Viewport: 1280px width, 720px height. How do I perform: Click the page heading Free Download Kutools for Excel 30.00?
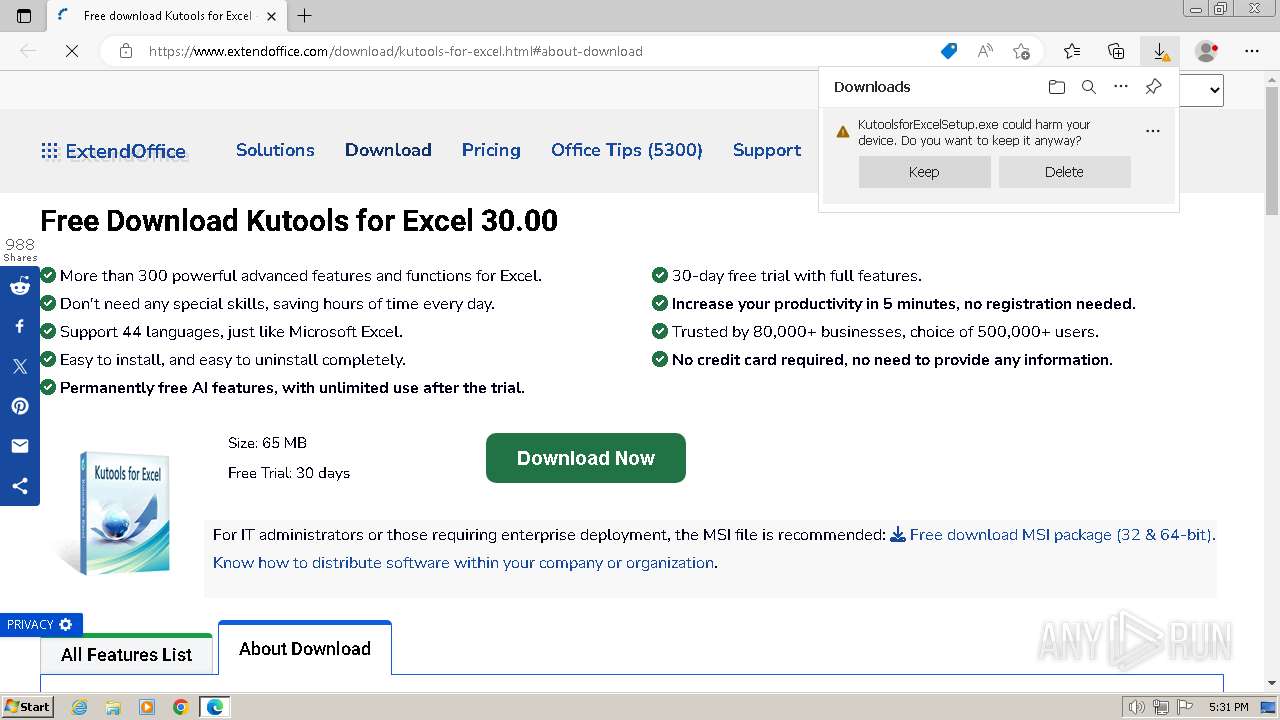point(299,221)
